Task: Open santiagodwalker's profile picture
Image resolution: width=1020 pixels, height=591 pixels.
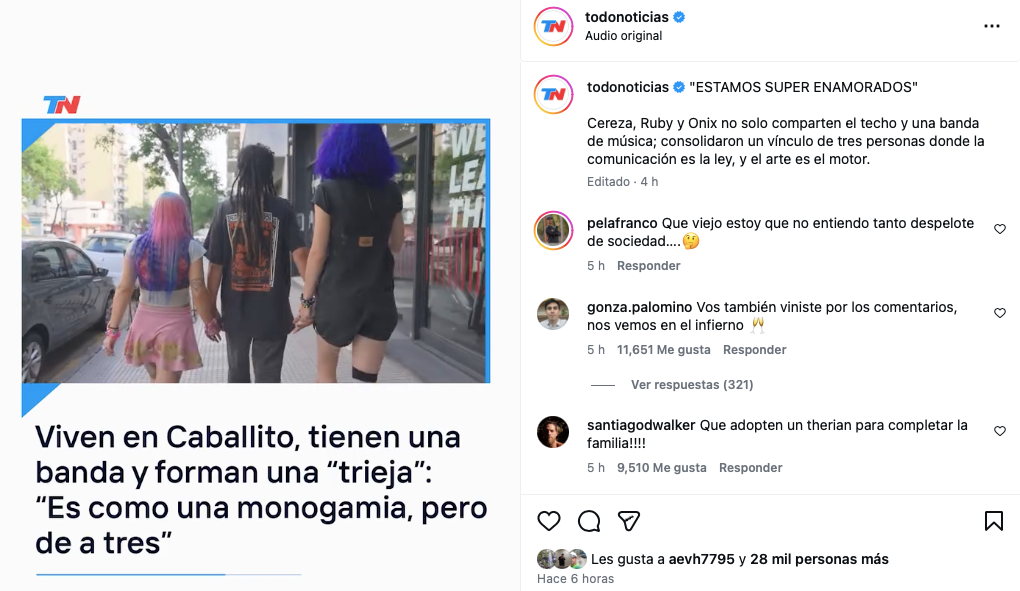Action: (553, 432)
